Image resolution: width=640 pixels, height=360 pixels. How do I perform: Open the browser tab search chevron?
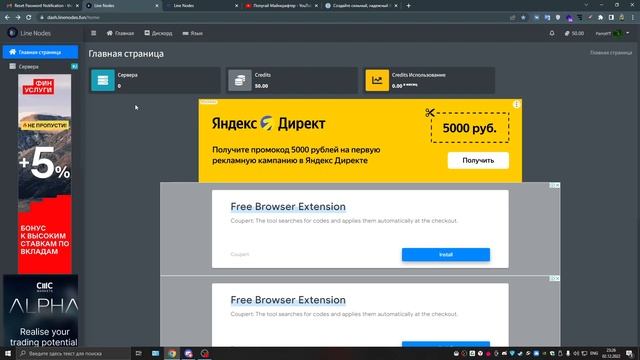point(587,5)
